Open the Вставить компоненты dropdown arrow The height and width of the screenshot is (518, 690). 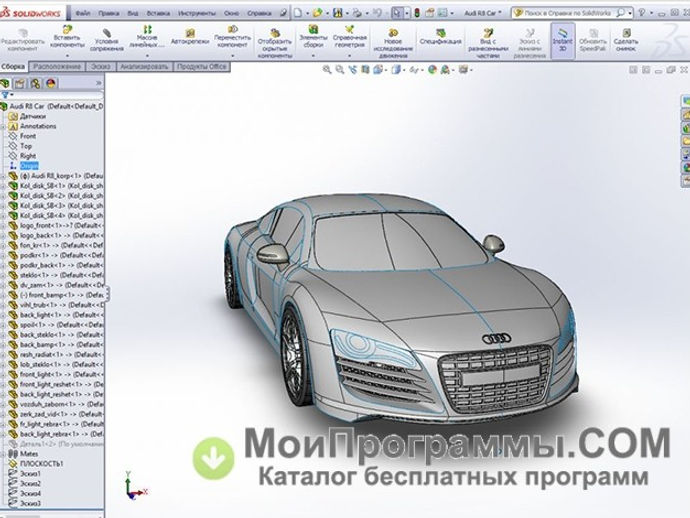pos(67,56)
